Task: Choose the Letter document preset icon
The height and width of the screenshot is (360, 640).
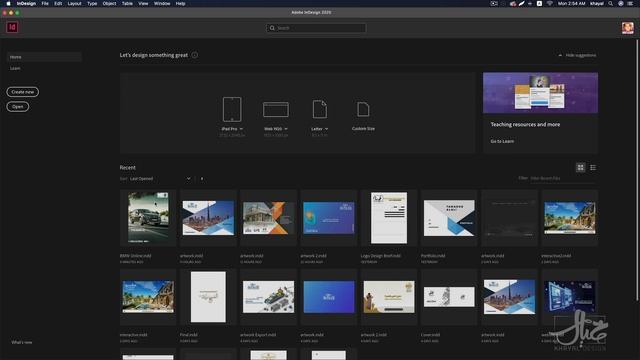Action: tap(320, 109)
